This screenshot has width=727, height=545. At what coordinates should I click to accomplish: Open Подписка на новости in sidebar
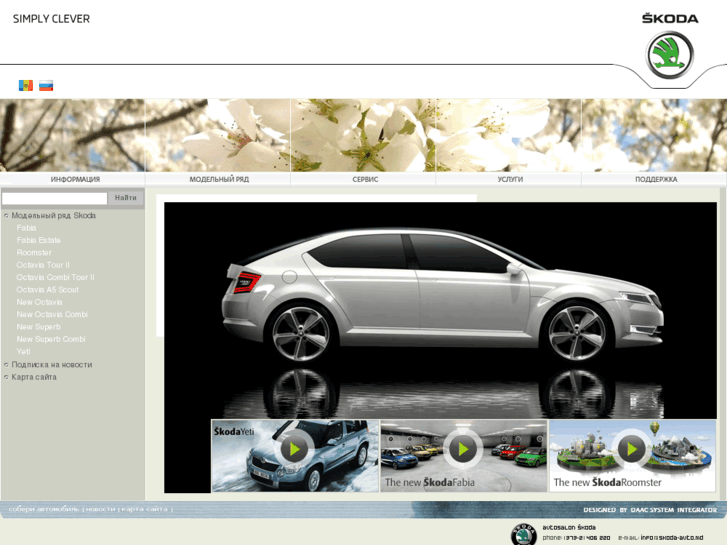pos(51,365)
